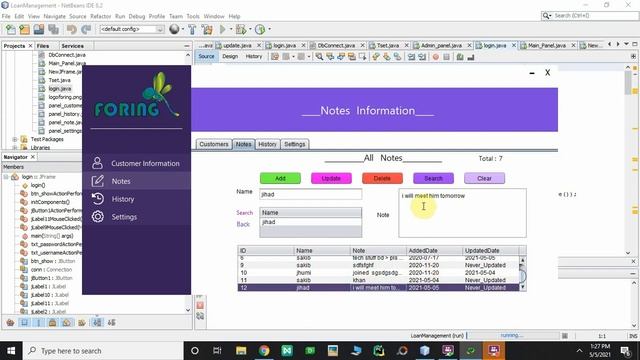Click the IDE search box
Screen dimensions: 640x360
click(590, 16)
